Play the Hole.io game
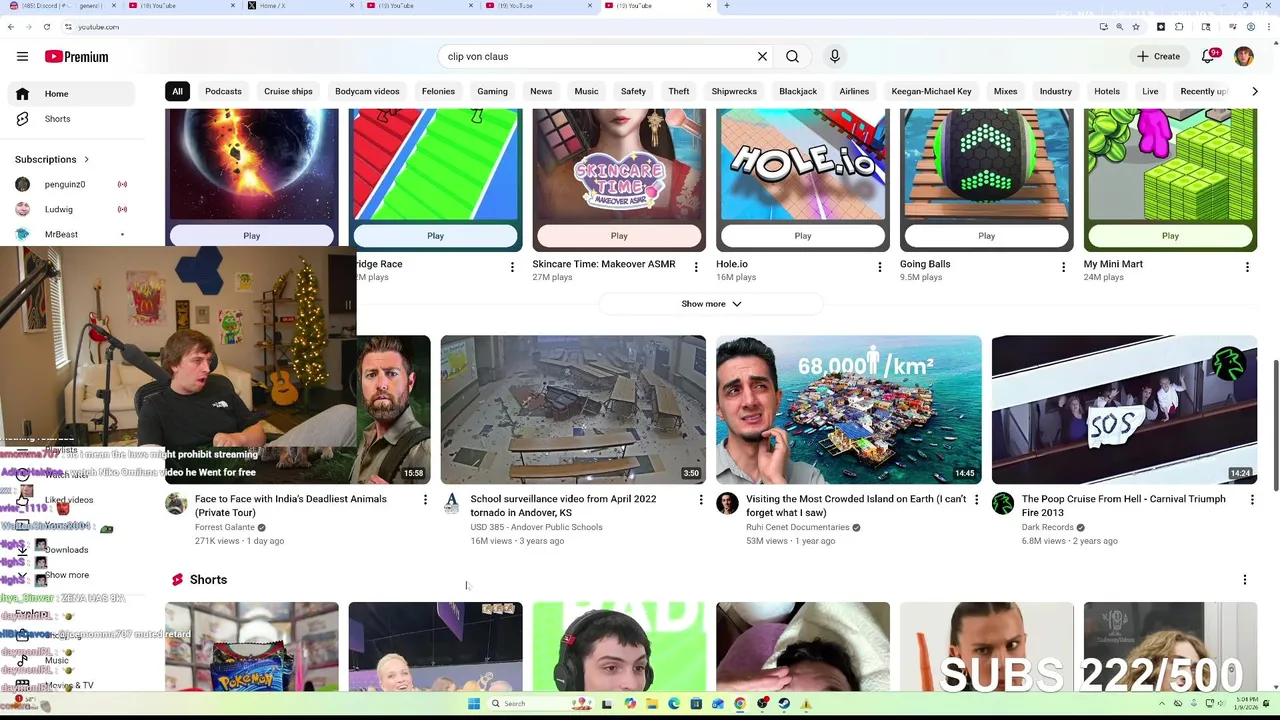 pyautogui.click(x=803, y=236)
